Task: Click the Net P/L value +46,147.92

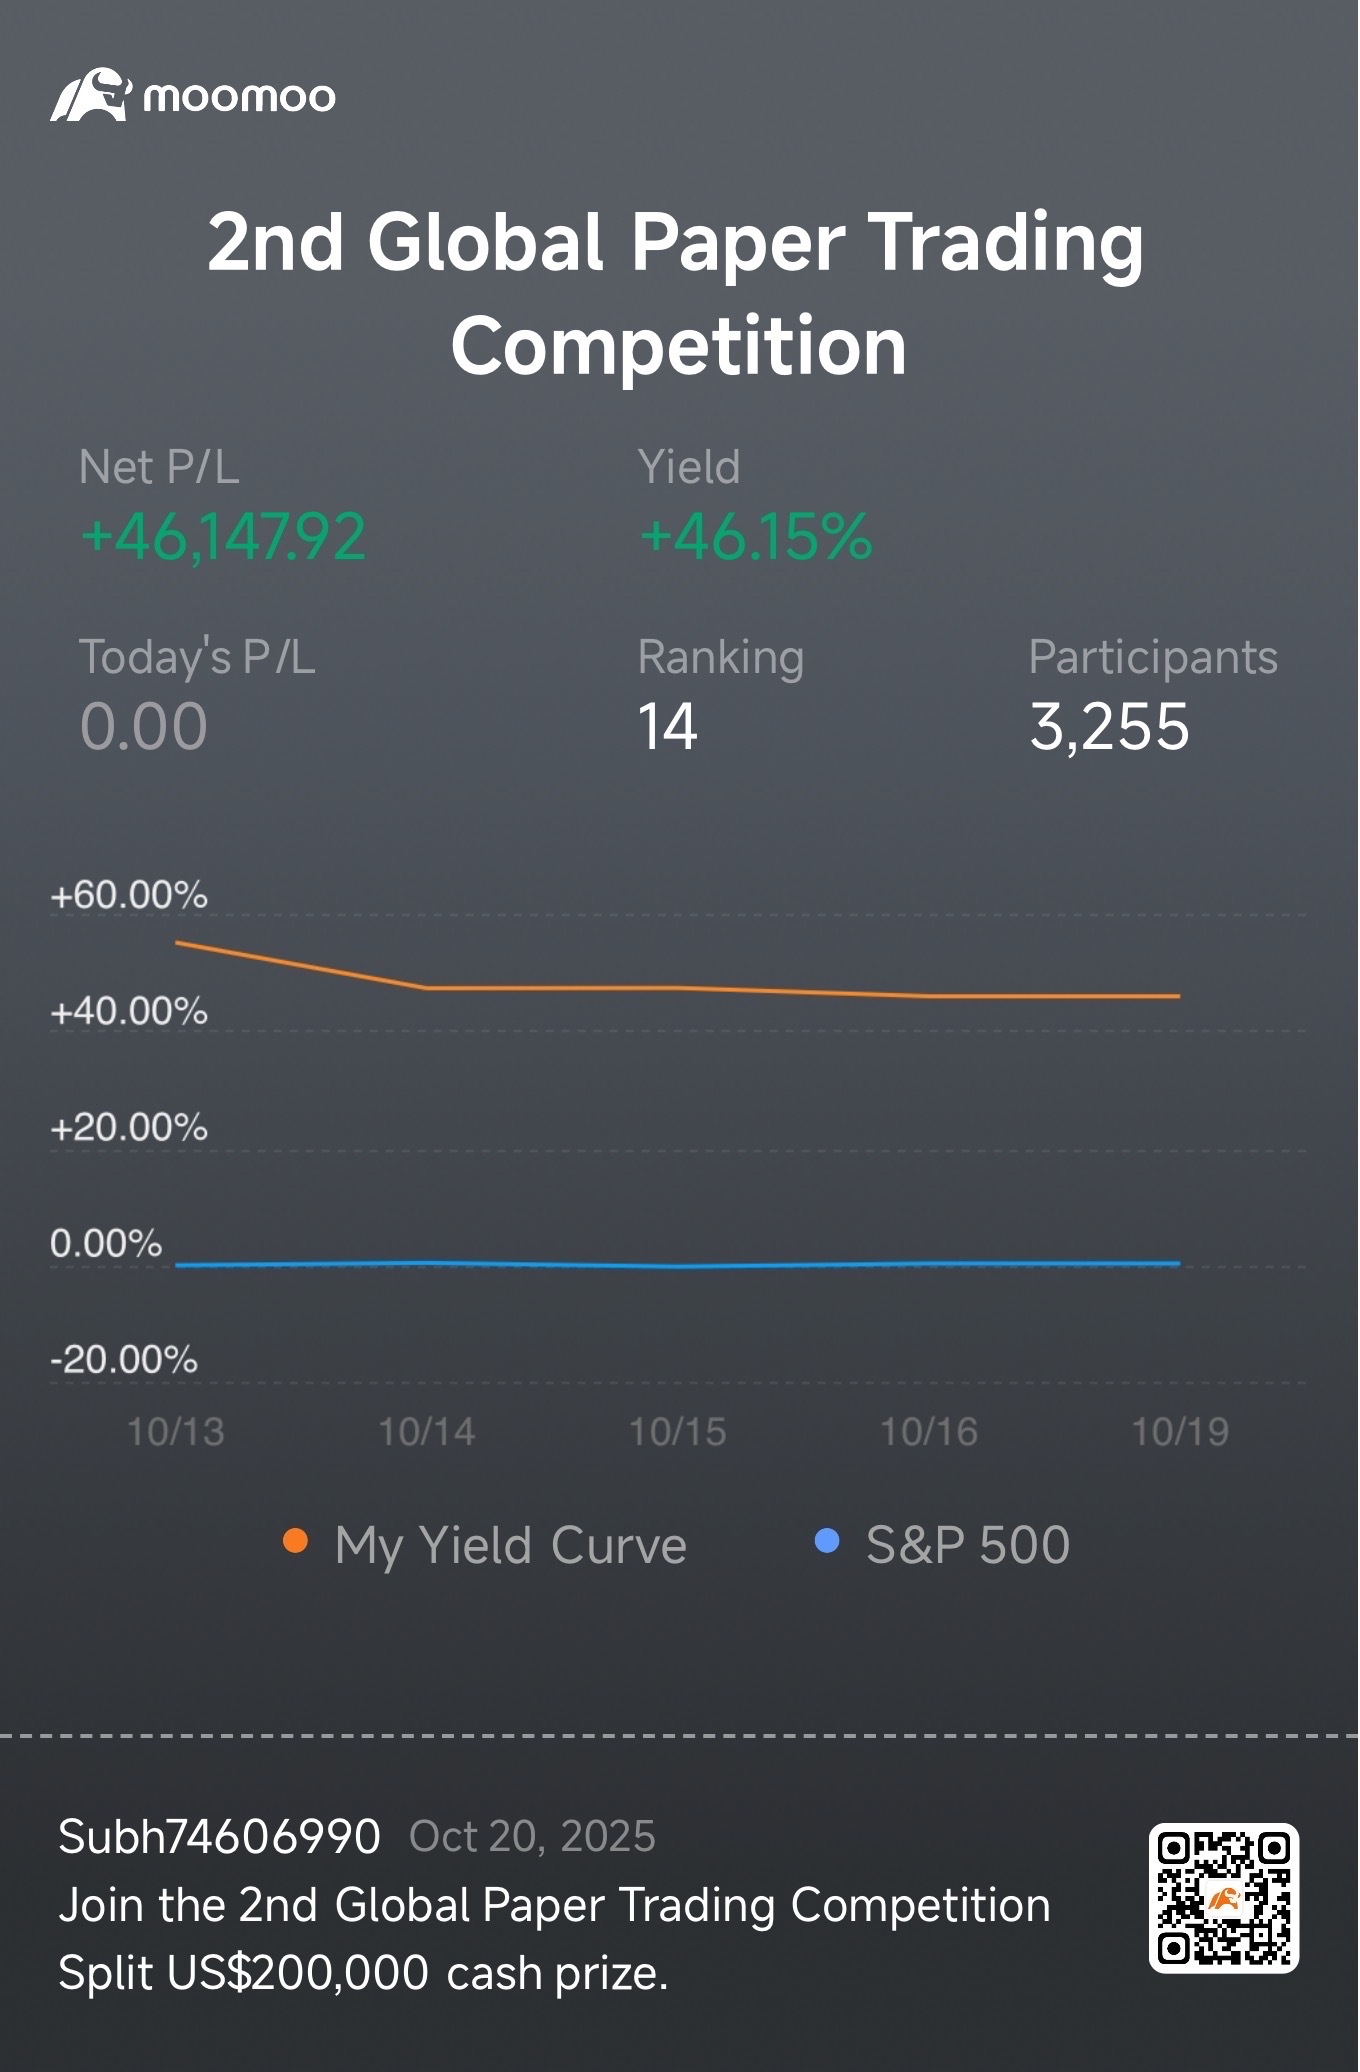Action: click(223, 537)
